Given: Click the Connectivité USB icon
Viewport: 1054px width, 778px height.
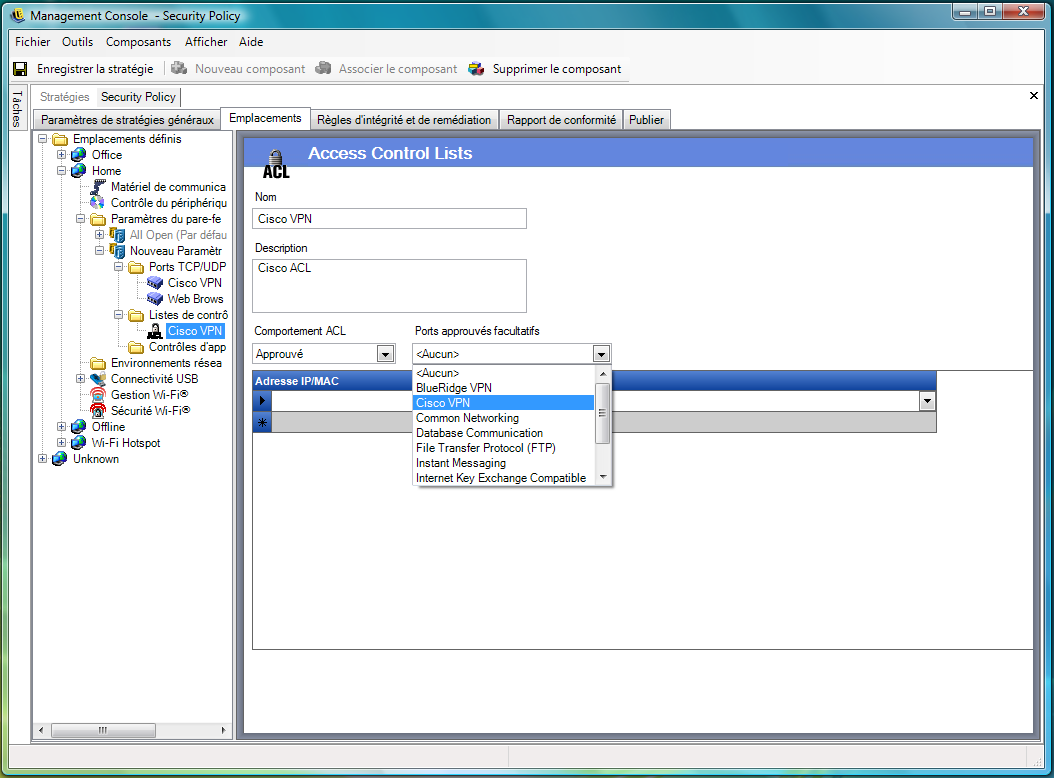Looking at the screenshot, I should [x=98, y=379].
